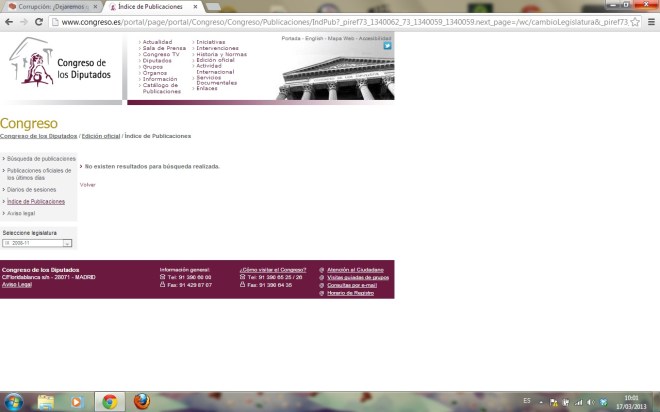Click the Twitter icon in the header
The width and height of the screenshot is (660, 412).
(388, 46)
